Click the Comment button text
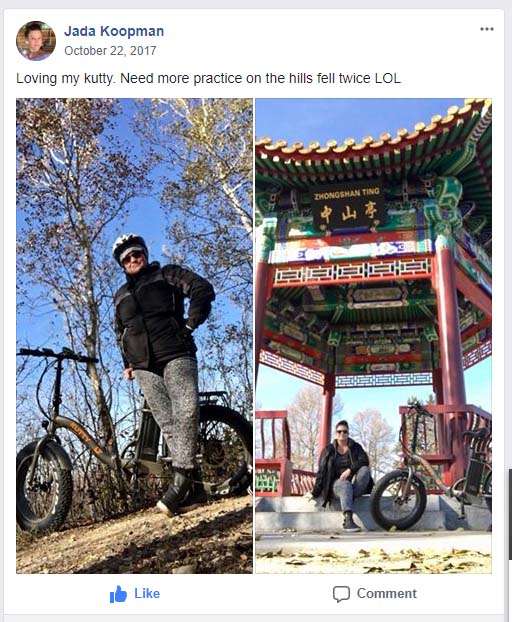The image size is (512, 622). click(387, 593)
